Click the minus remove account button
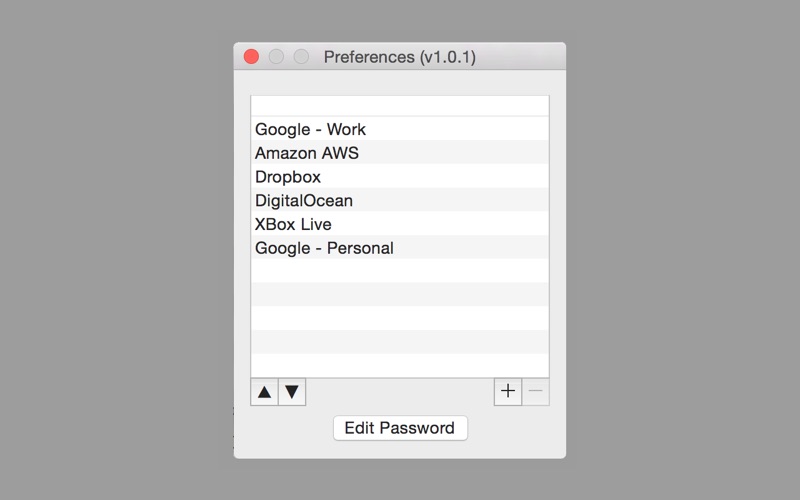Viewport: 800px width, 500px height. [536, 392]
